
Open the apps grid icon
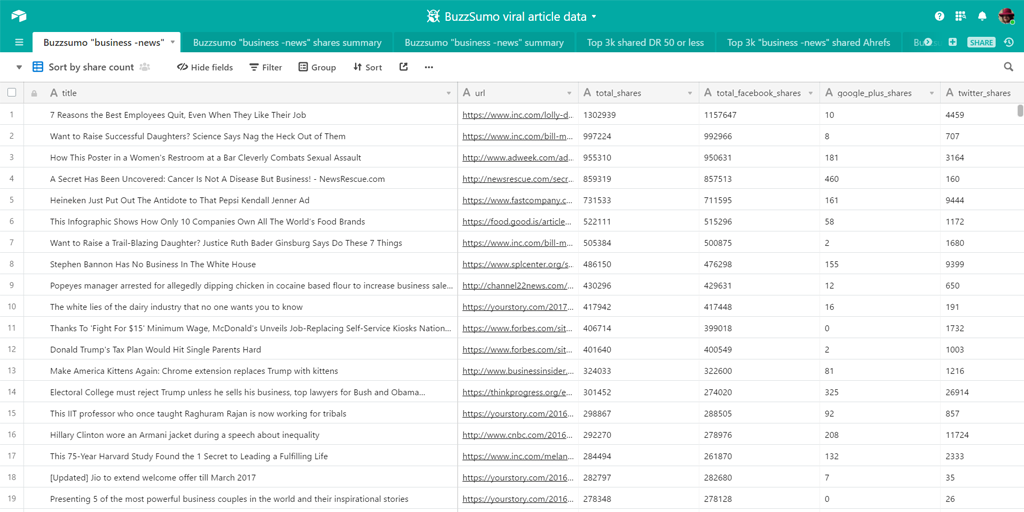960,16
